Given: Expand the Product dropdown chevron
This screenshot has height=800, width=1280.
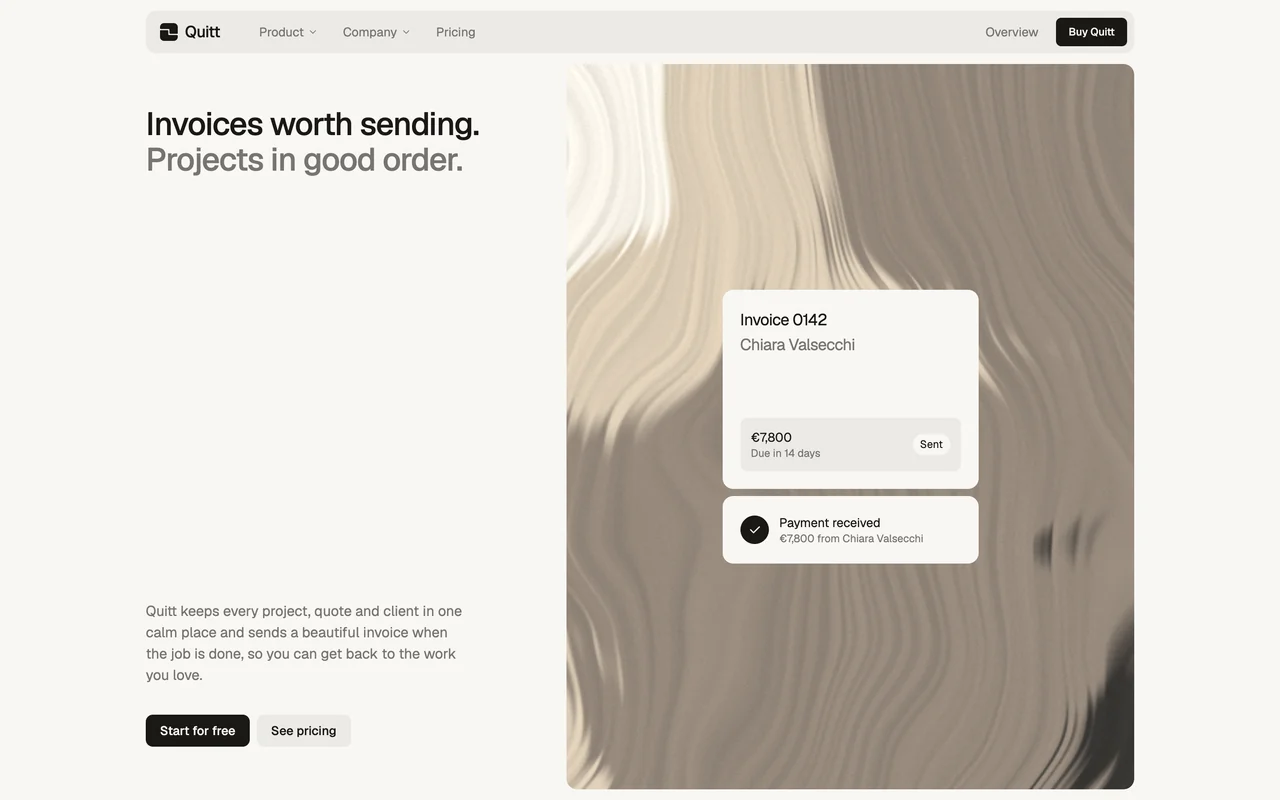Looking at the screenshot, I should tap(313, 32).
